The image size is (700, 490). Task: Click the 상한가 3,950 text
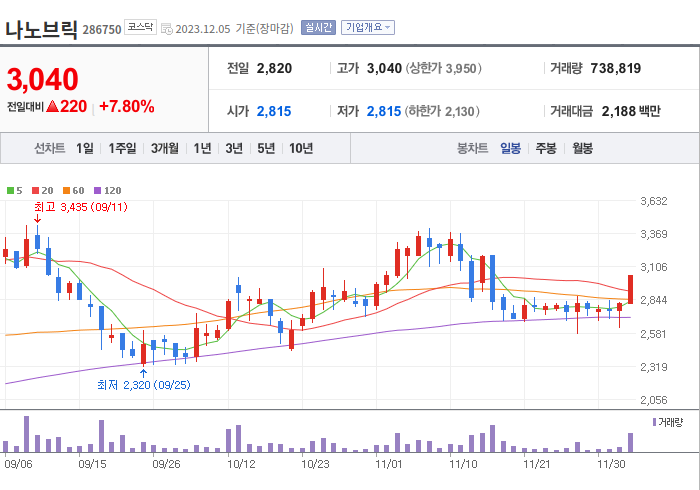pyautogui.click(x=443, y=68)
